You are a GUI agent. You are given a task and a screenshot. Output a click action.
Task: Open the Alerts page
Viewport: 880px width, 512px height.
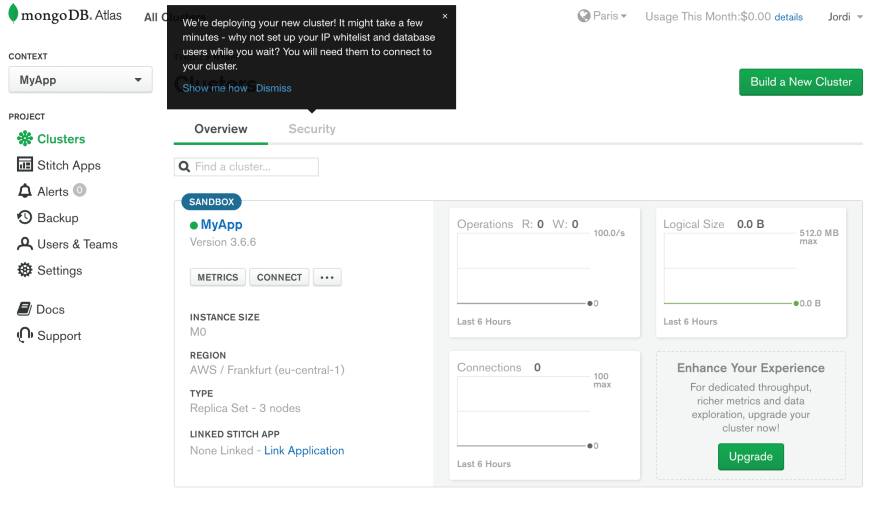(53, 191)
